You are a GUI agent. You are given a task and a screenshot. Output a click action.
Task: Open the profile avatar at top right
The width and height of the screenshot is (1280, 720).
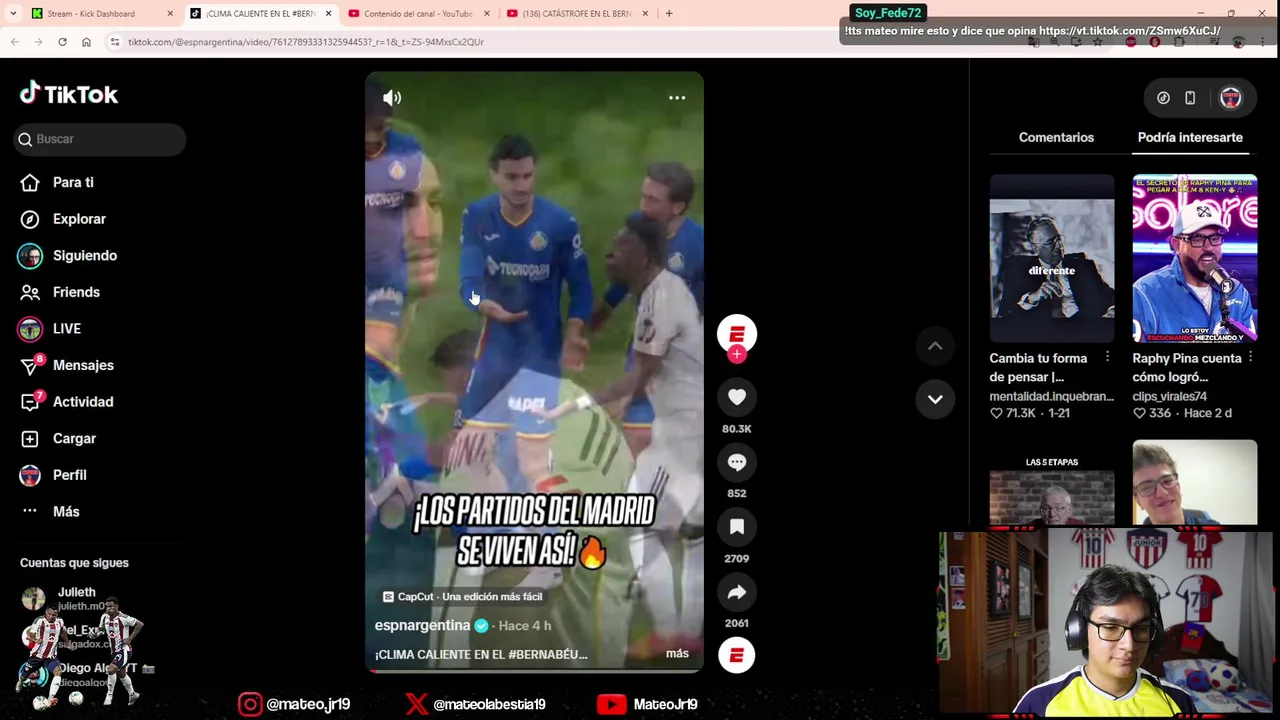pos(1230,98)
